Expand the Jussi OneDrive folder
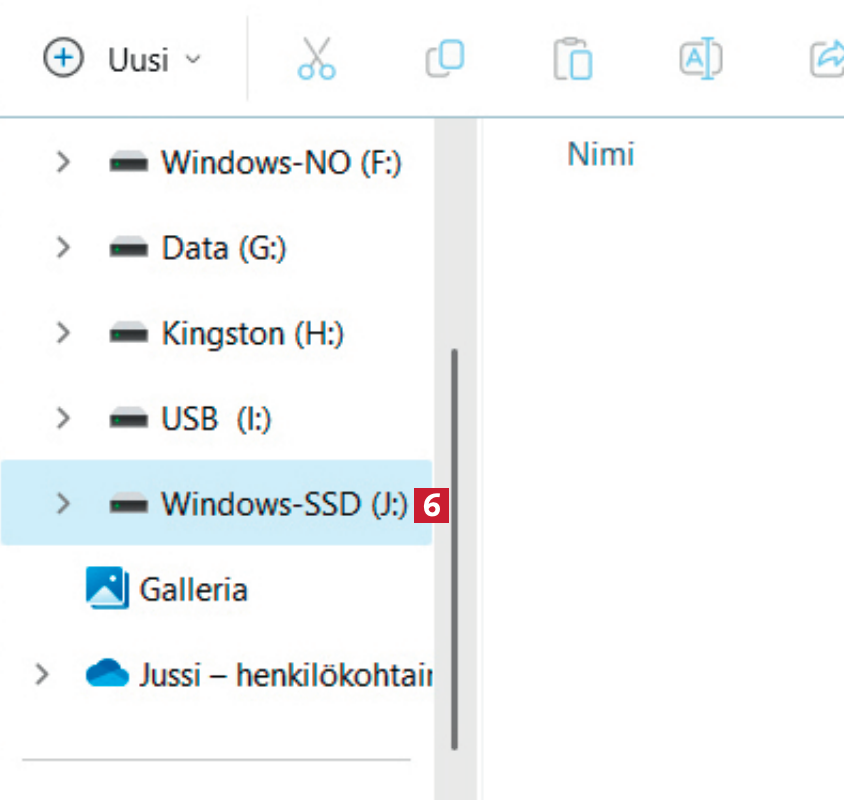The image size is (844, 800). (41, 674)
